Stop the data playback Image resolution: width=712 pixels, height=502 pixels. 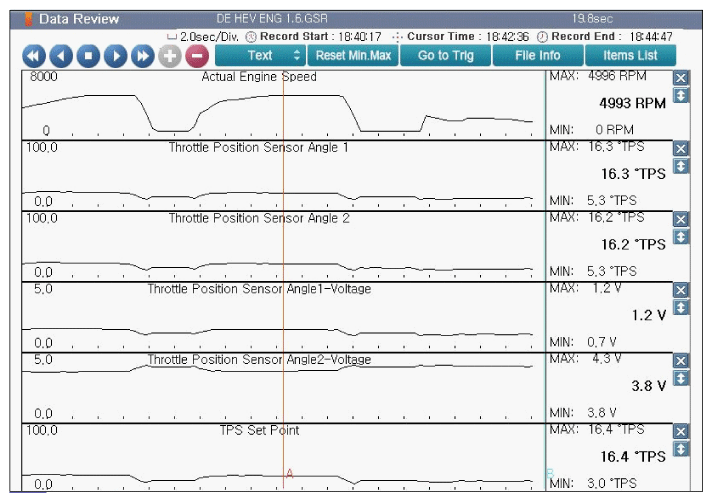[x=89, y=56]
